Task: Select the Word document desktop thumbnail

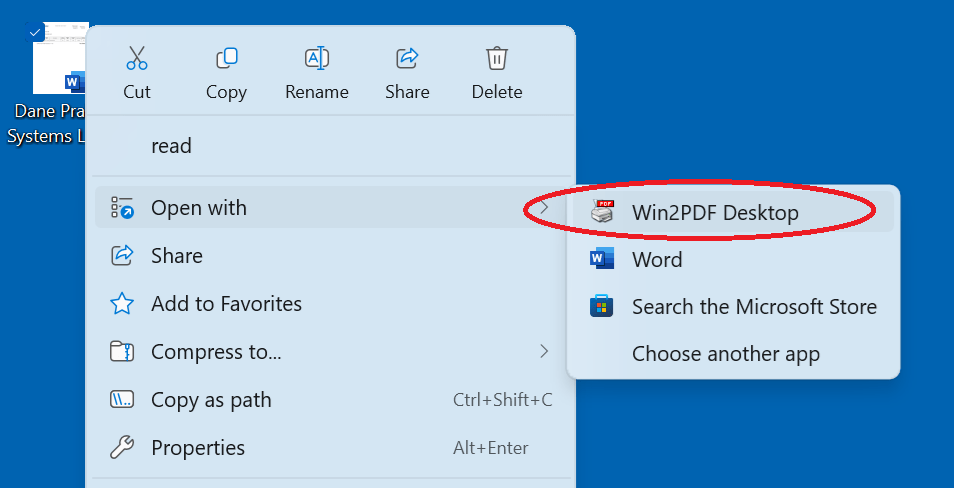Action: [58, 62]
